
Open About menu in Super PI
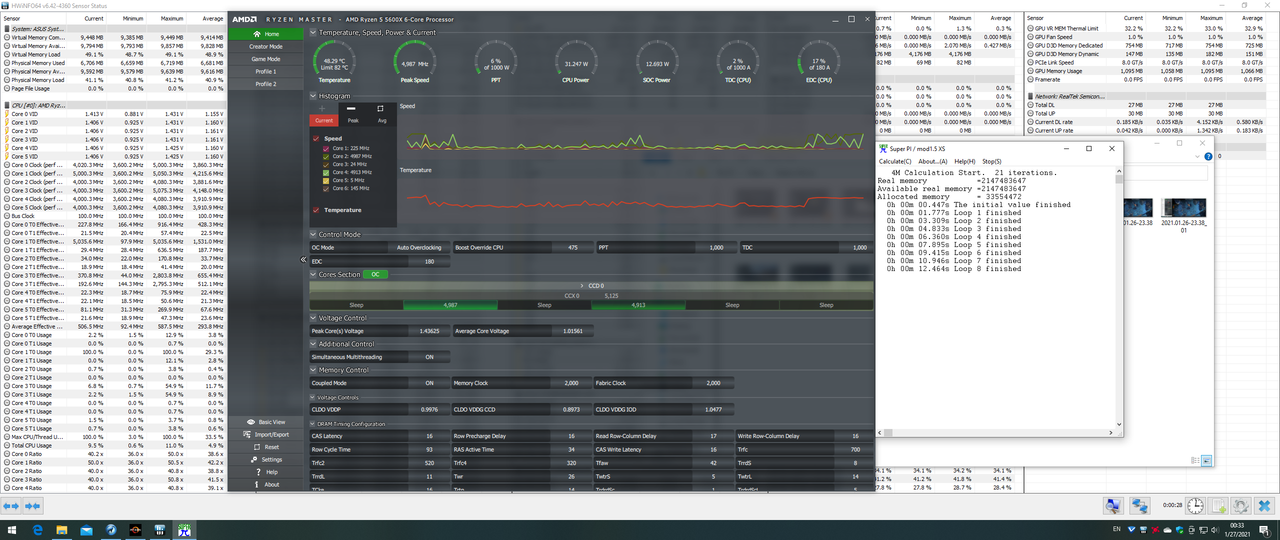tap(933, 161)
